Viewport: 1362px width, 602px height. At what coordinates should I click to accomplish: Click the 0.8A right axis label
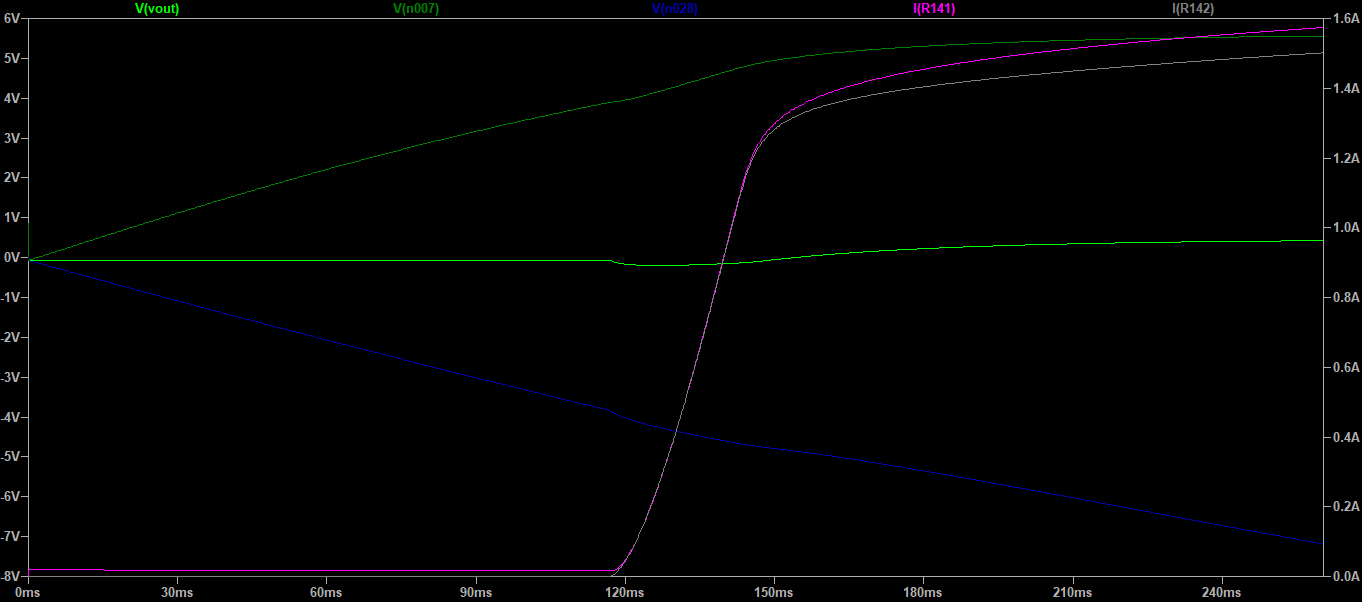[x=1346, y=298]
